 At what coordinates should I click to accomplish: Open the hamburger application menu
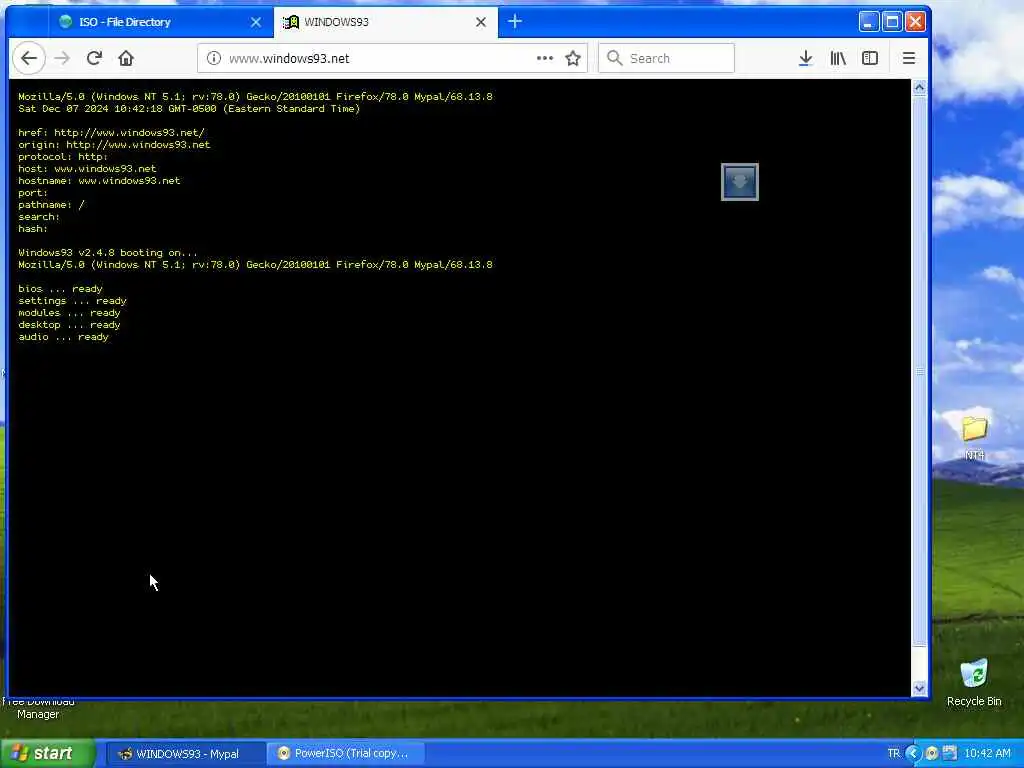908,58
